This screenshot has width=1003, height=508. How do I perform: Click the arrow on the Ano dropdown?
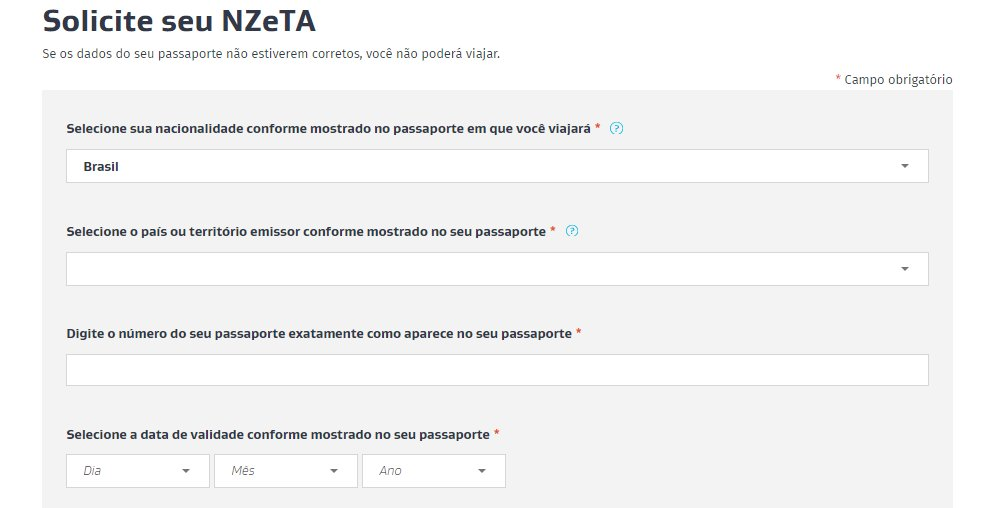click(482, 471)
